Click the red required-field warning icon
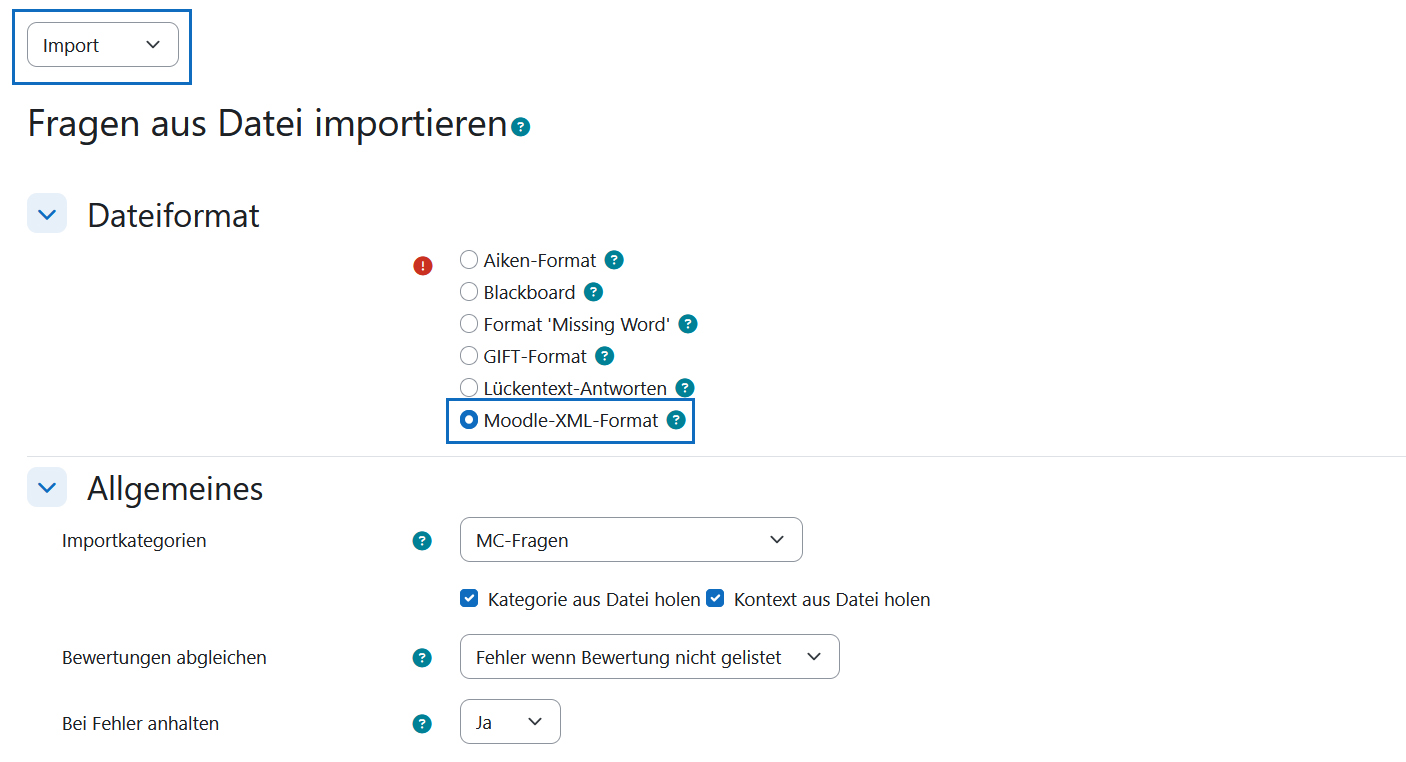This screenshot has width=1406, height=762. tap(423, 265)
